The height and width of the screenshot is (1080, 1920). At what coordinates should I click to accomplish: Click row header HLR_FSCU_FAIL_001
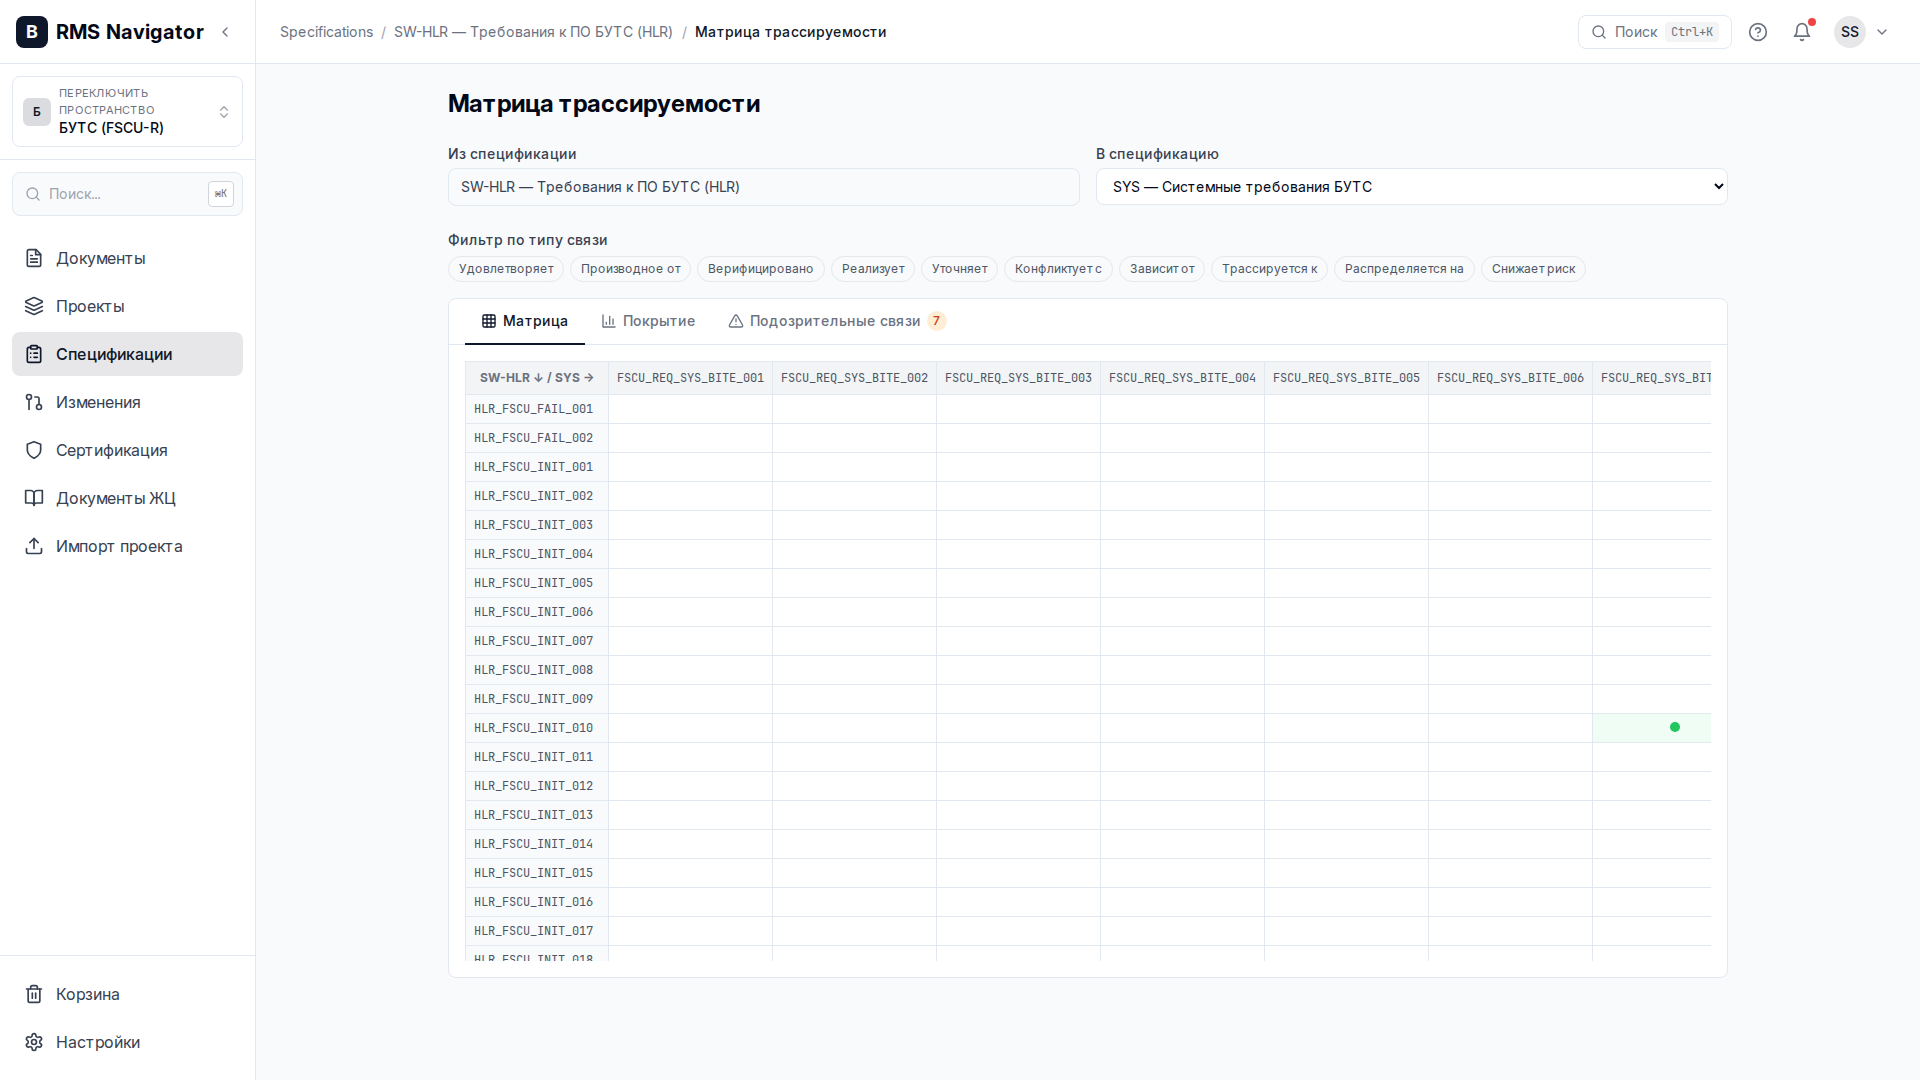tap(537, 409)
